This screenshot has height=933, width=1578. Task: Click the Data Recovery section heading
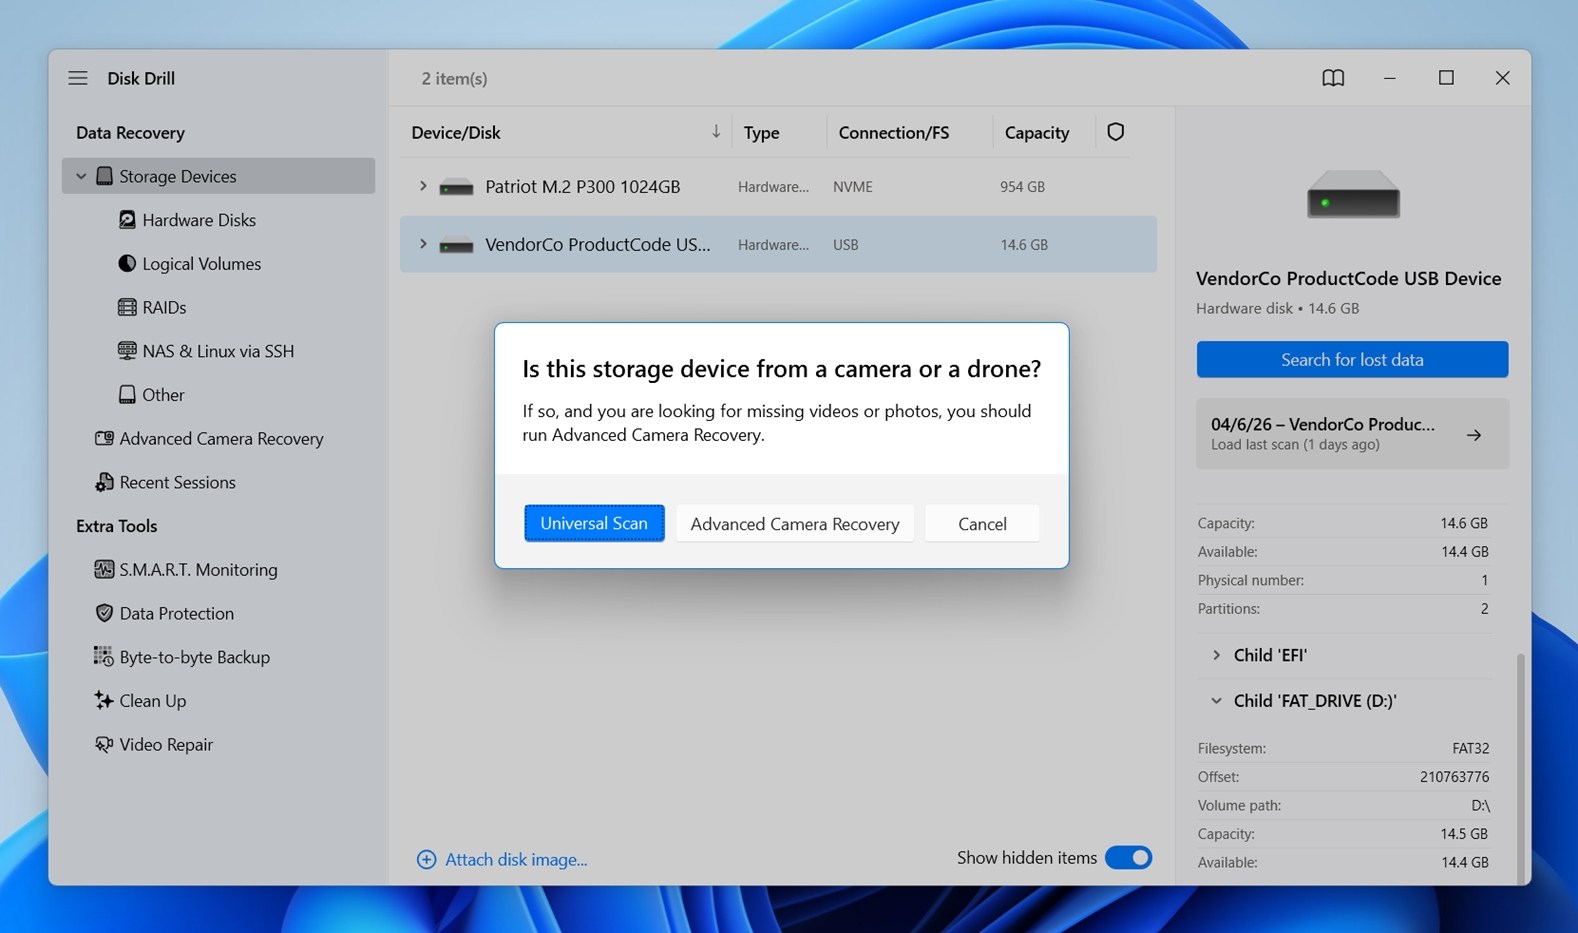[130, 132]
